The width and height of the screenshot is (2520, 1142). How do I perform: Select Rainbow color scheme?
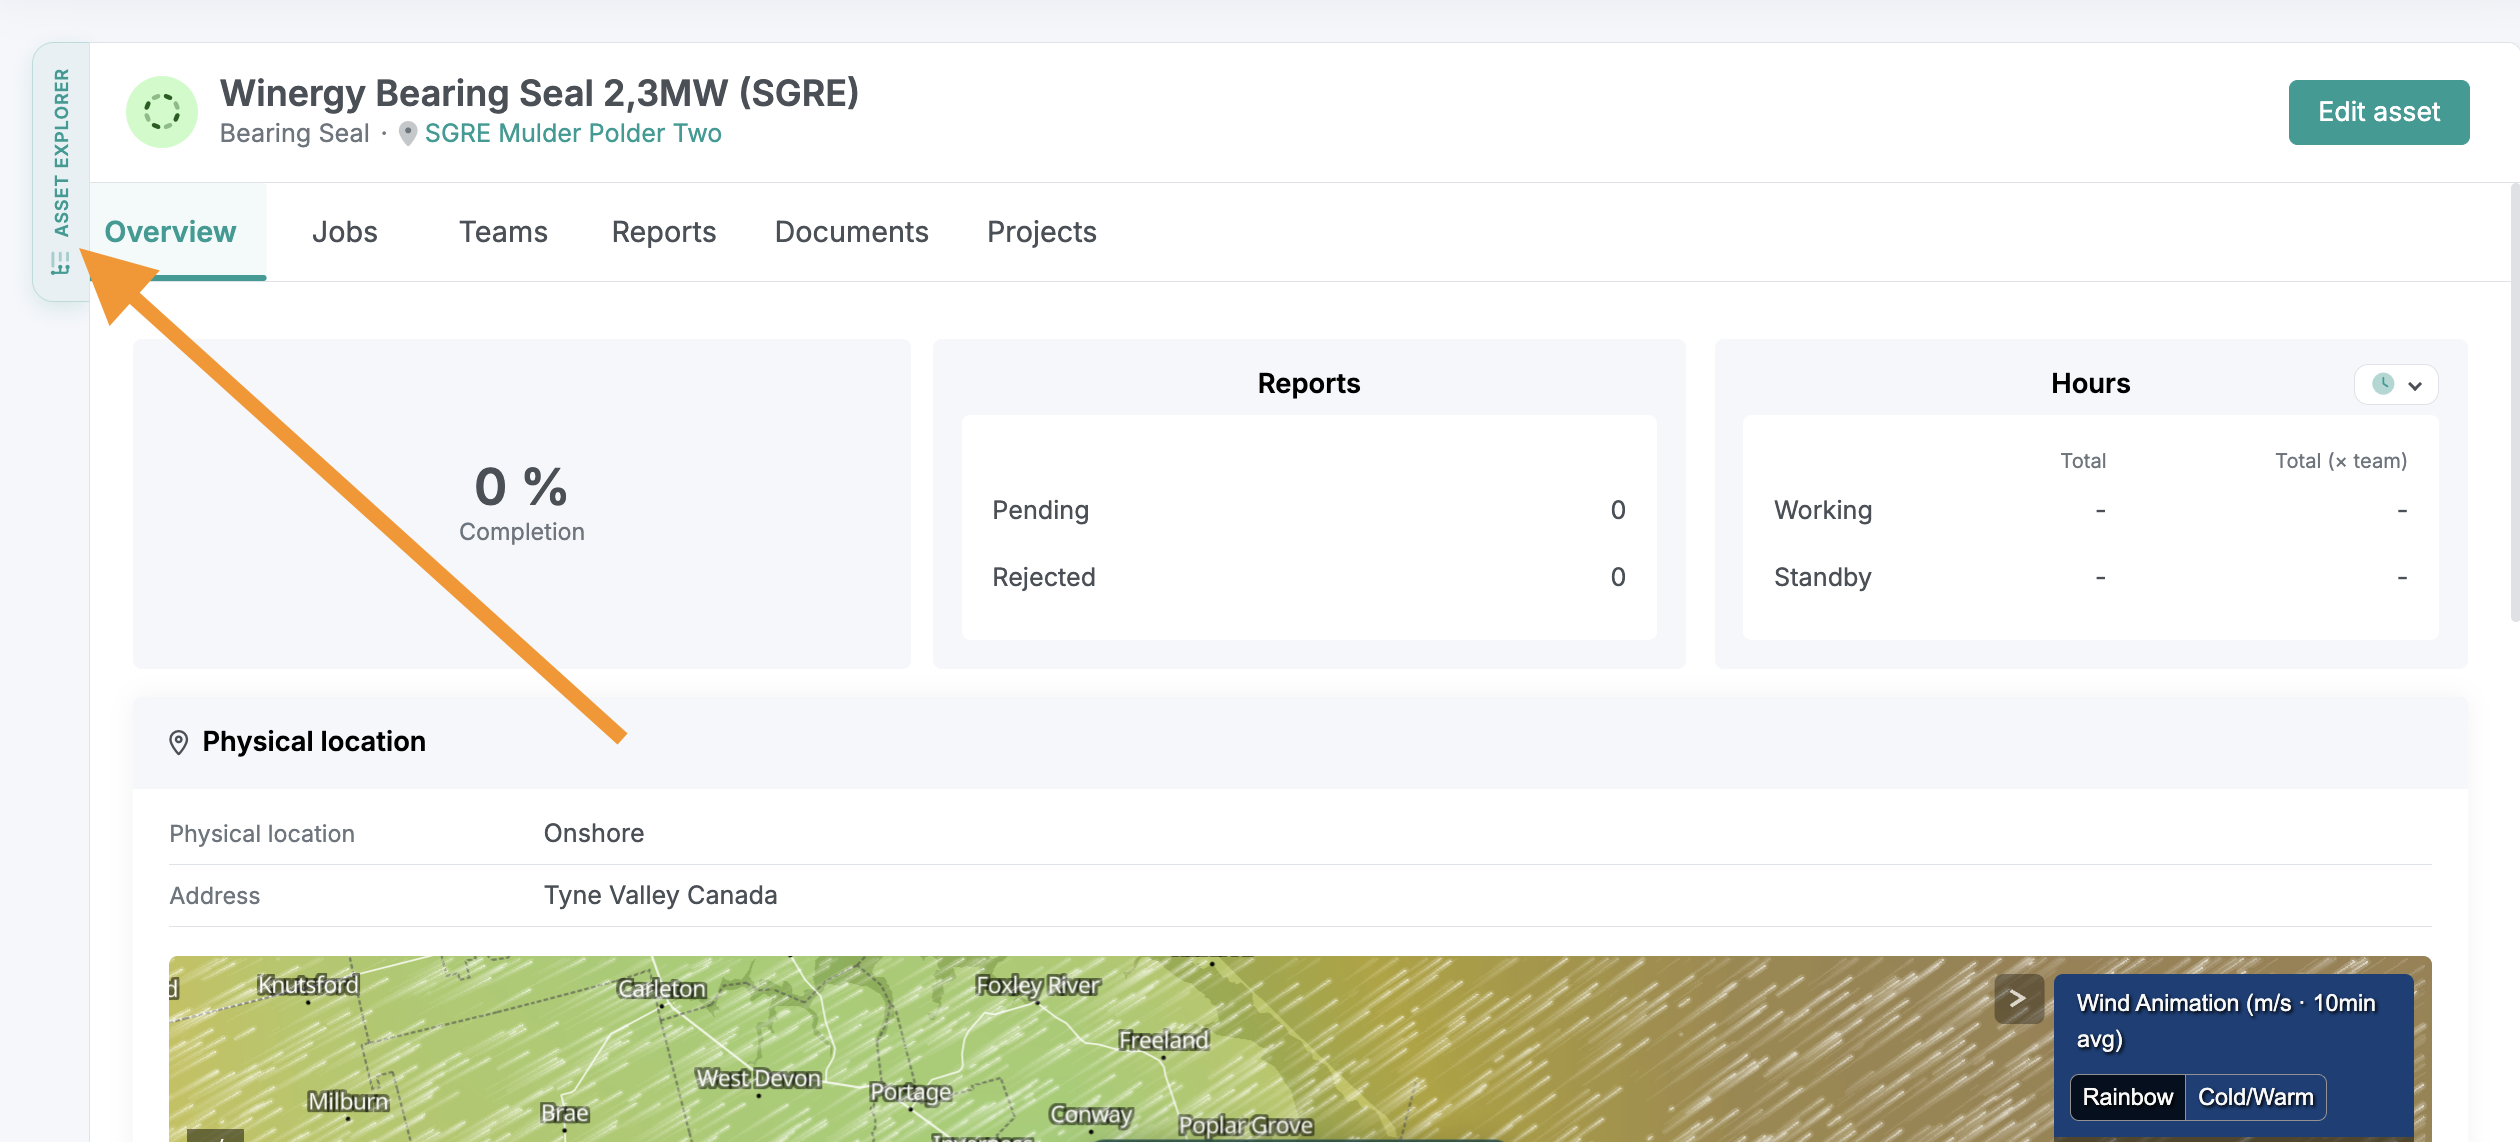coord(2127,1097)
